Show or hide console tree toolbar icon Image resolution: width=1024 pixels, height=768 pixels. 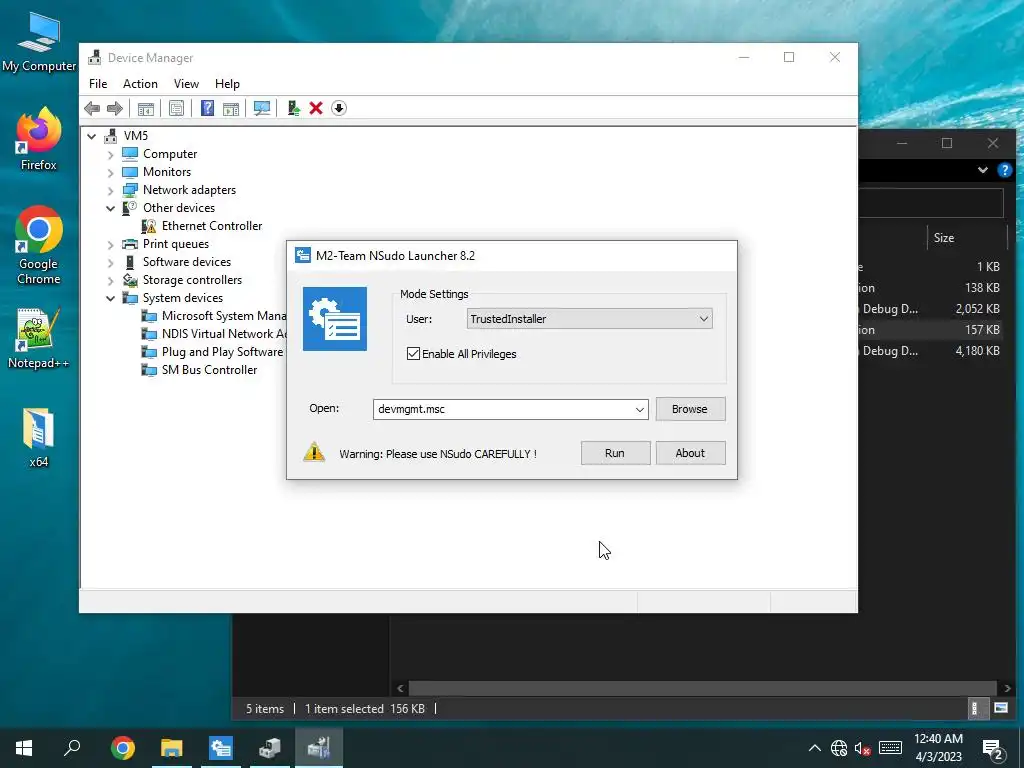[146, 108]
